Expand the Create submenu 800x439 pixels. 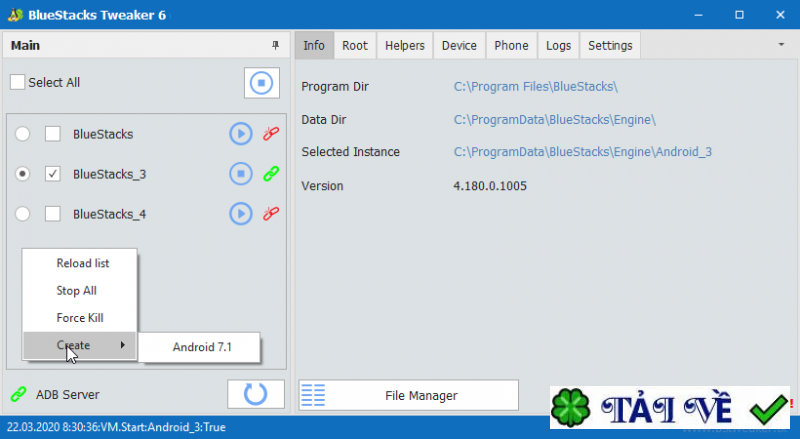tap(80, 346)
